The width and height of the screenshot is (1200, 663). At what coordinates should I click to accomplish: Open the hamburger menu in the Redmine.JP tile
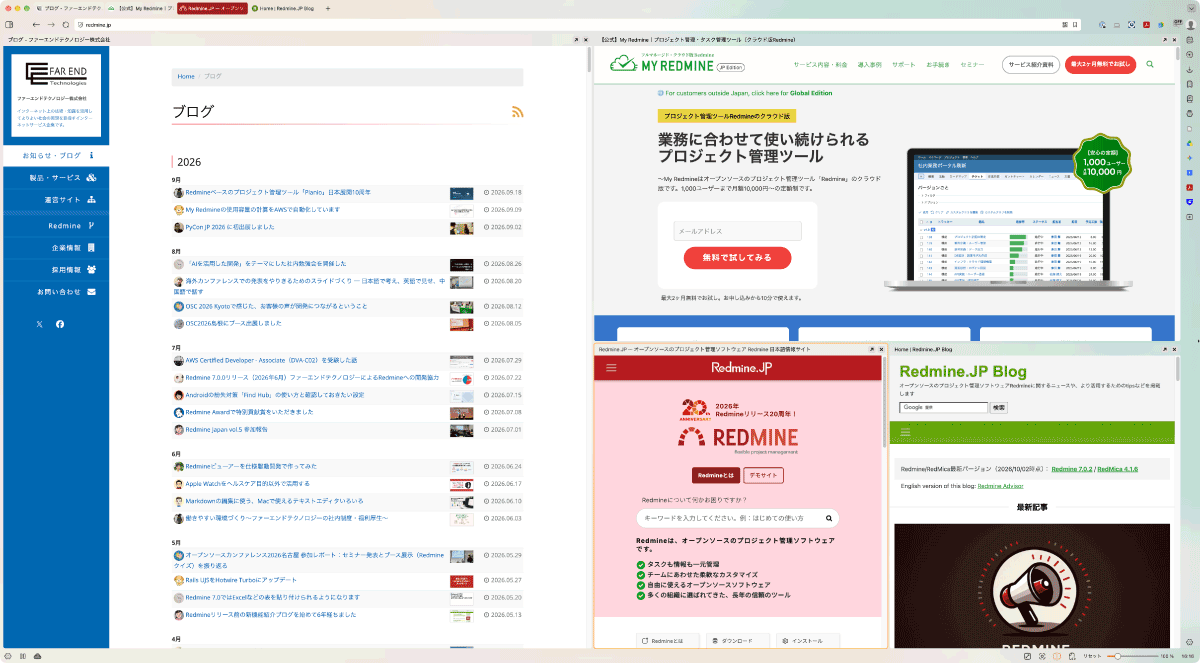coord(611,368)
